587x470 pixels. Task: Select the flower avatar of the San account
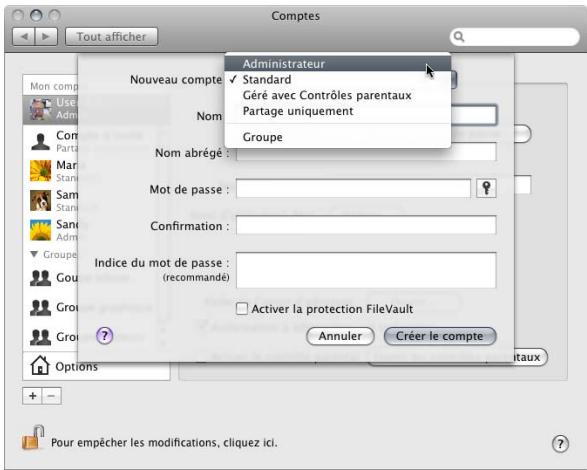(40, 230)
